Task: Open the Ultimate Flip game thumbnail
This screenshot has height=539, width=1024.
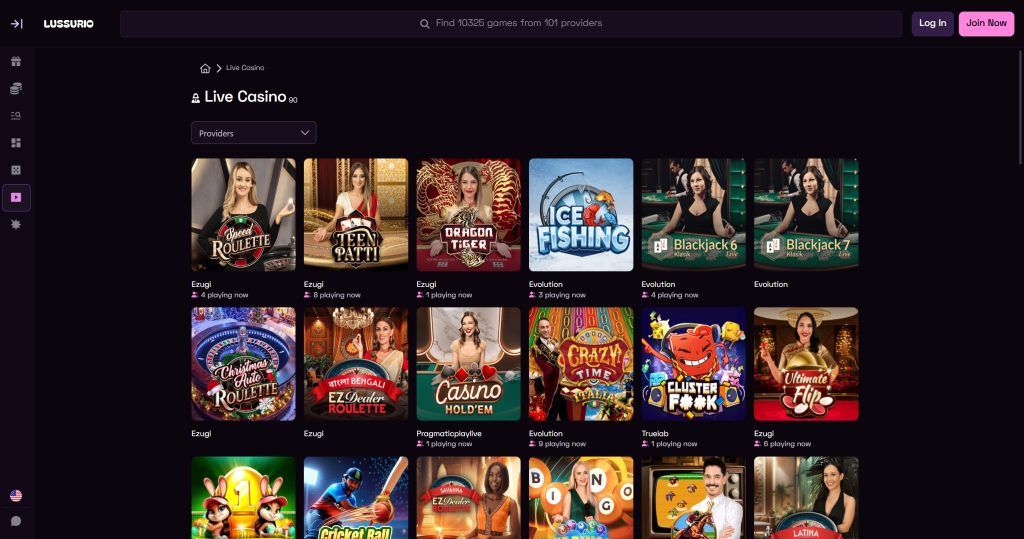Action: coord(806,364)
